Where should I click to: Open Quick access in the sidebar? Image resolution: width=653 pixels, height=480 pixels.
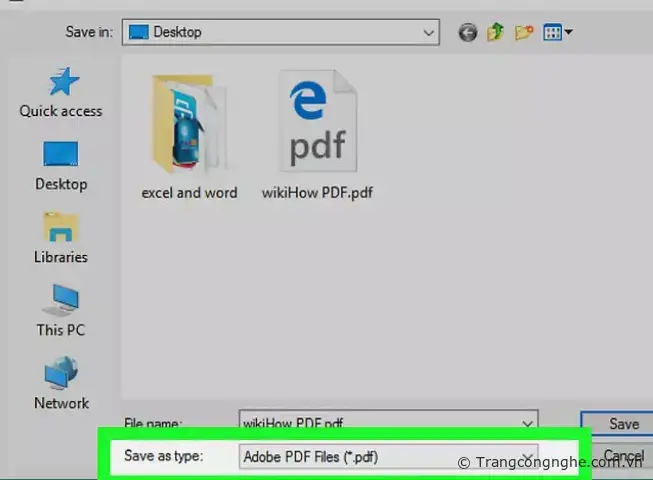61,92
